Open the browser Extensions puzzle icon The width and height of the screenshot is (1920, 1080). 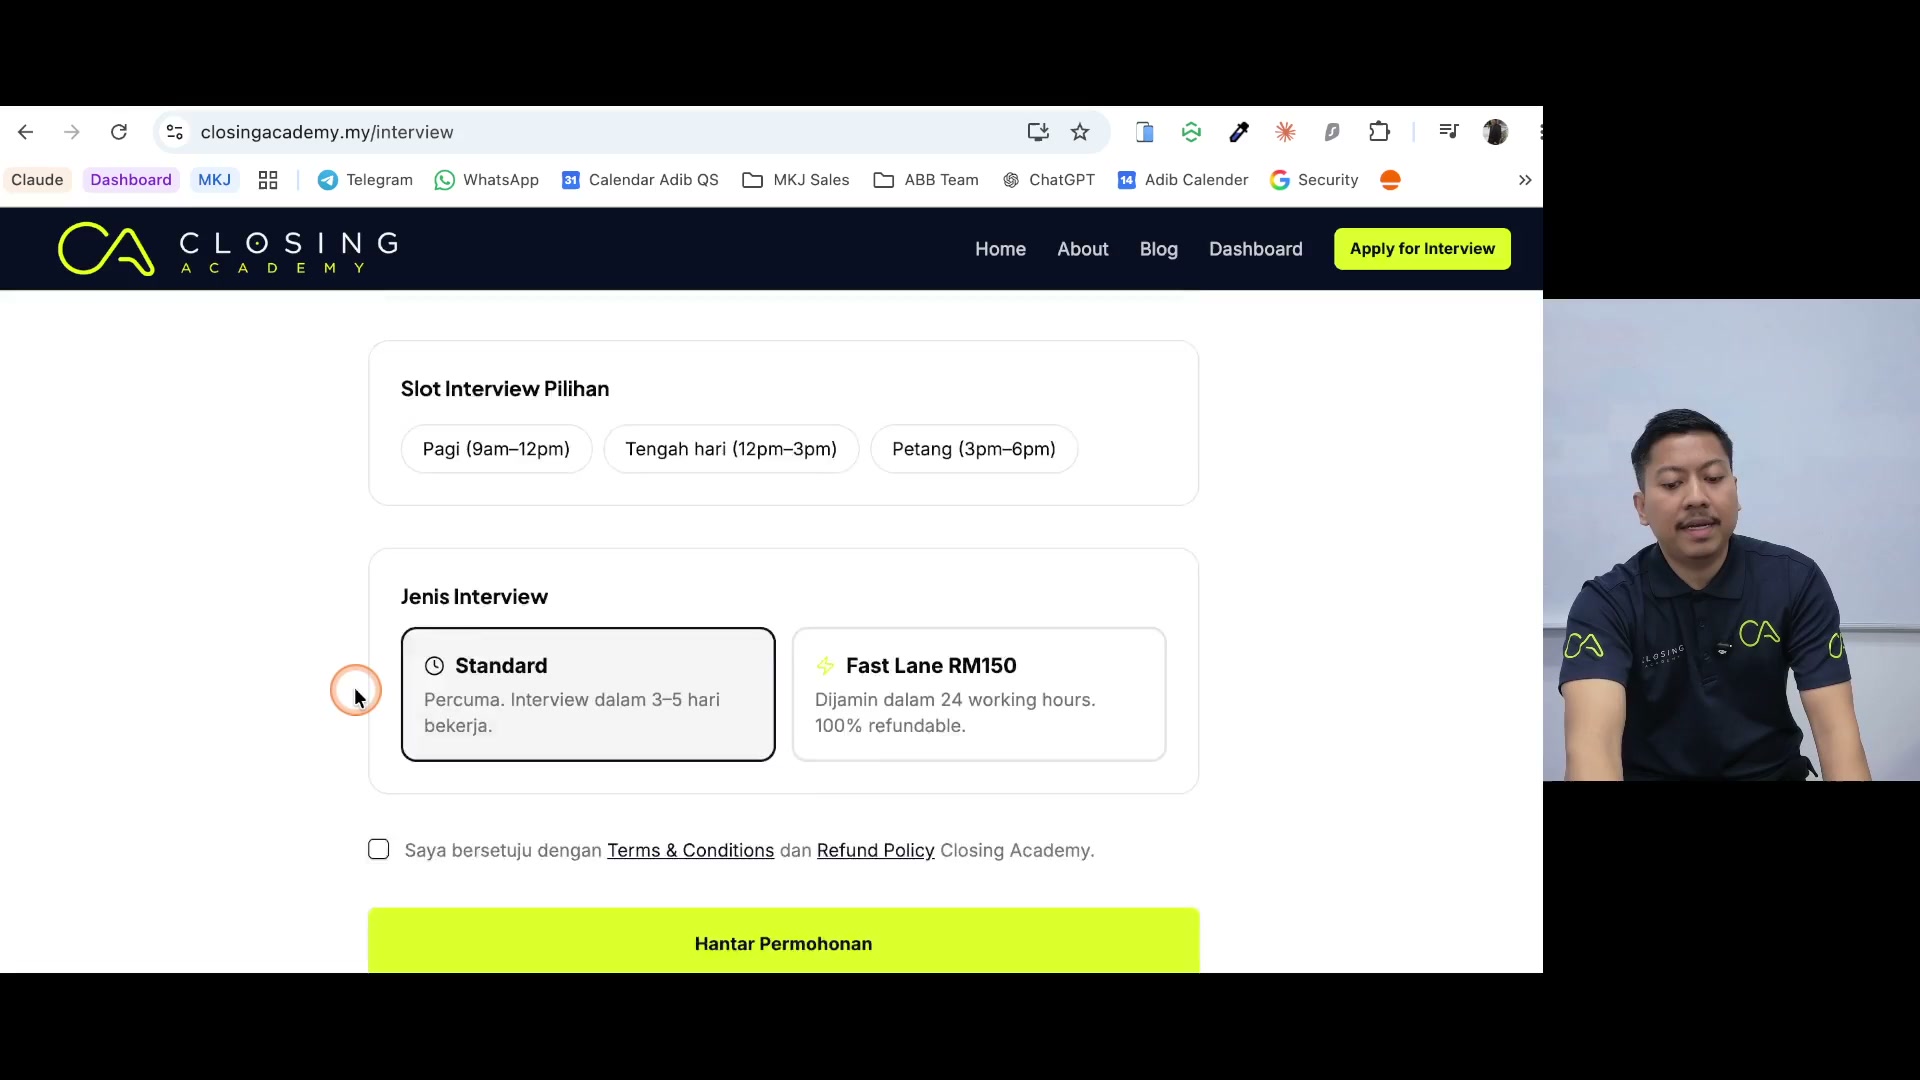[1379, 132]
